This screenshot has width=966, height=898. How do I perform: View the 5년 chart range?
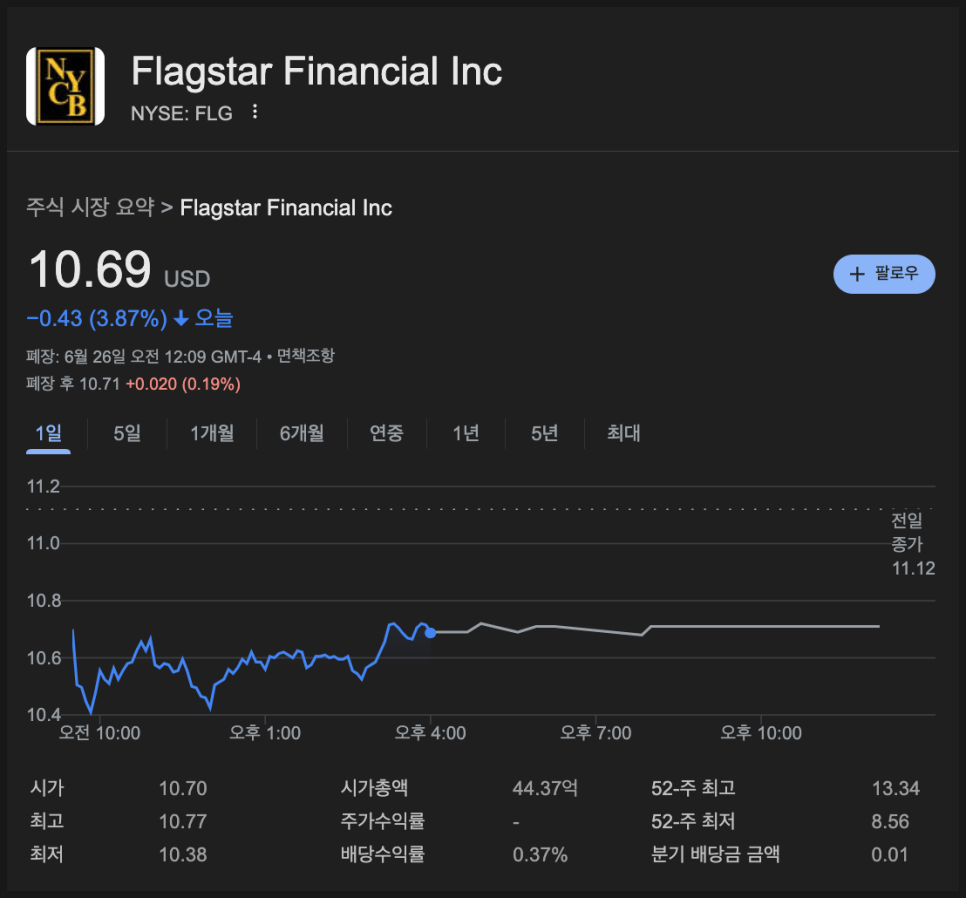point(544,433)
